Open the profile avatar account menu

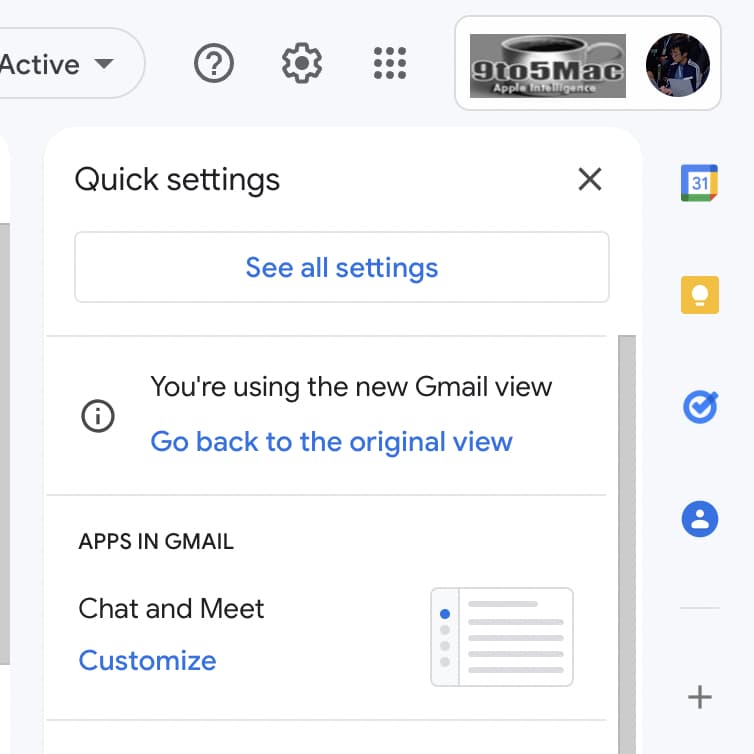677,64
